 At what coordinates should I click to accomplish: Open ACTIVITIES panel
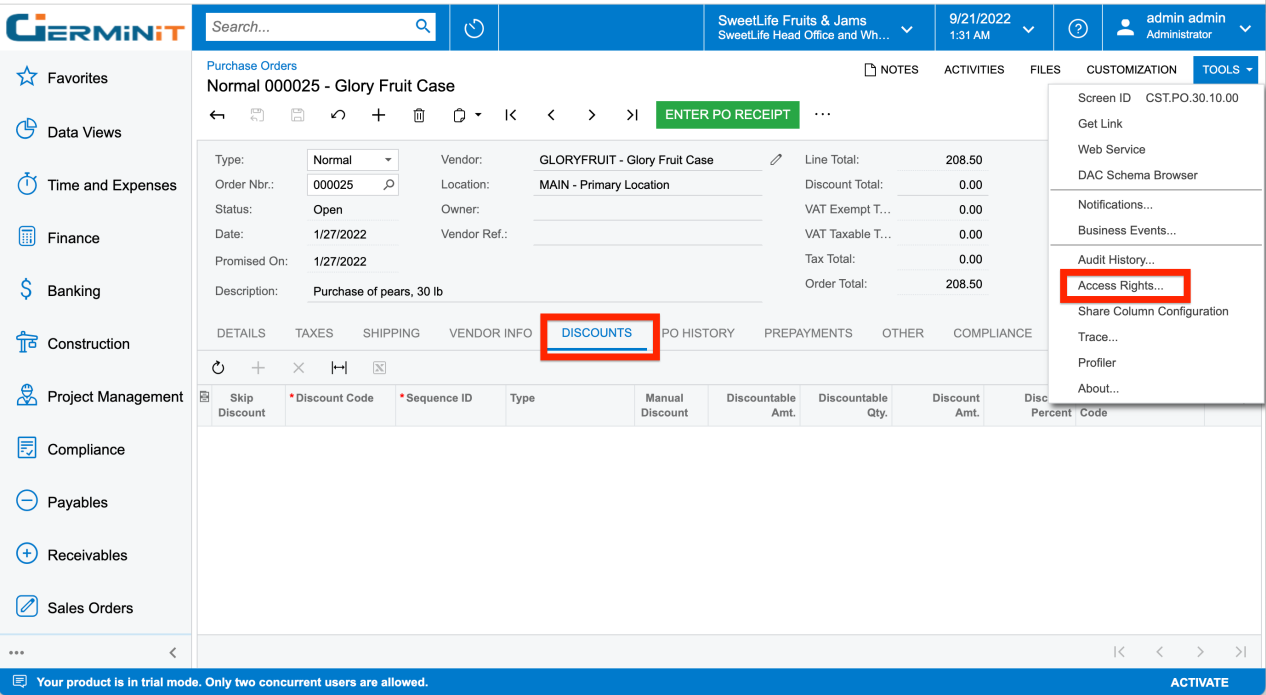[x=974, y=70]
